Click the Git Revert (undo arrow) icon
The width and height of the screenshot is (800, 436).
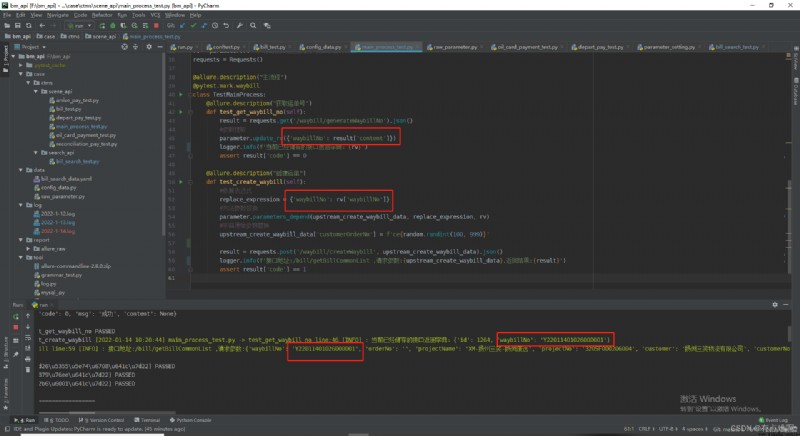click(226, 25)
